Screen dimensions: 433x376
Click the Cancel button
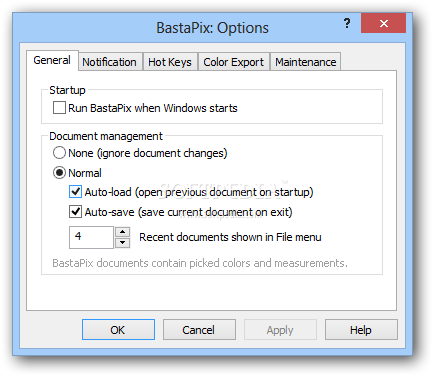coord(199,330)
